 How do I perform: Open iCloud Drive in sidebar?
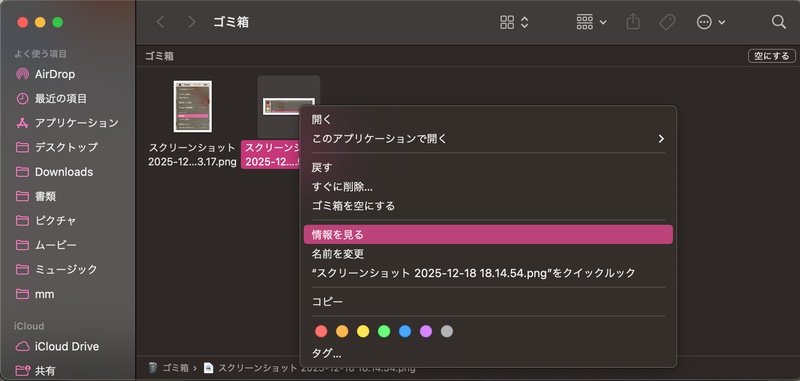coord(67,346)
